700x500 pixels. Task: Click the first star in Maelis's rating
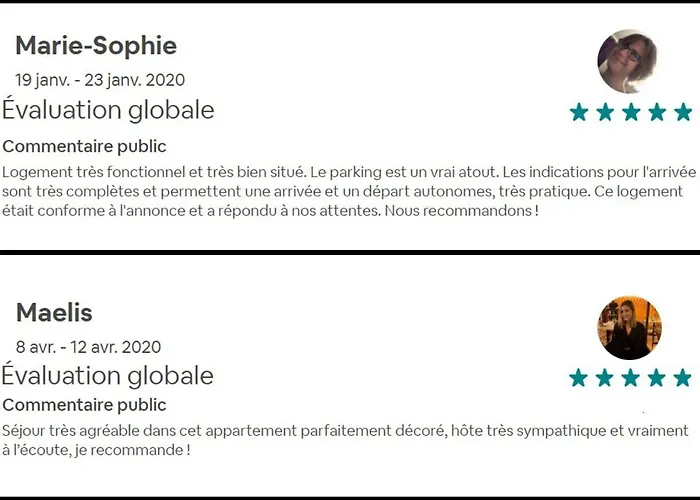click(578, 378)
